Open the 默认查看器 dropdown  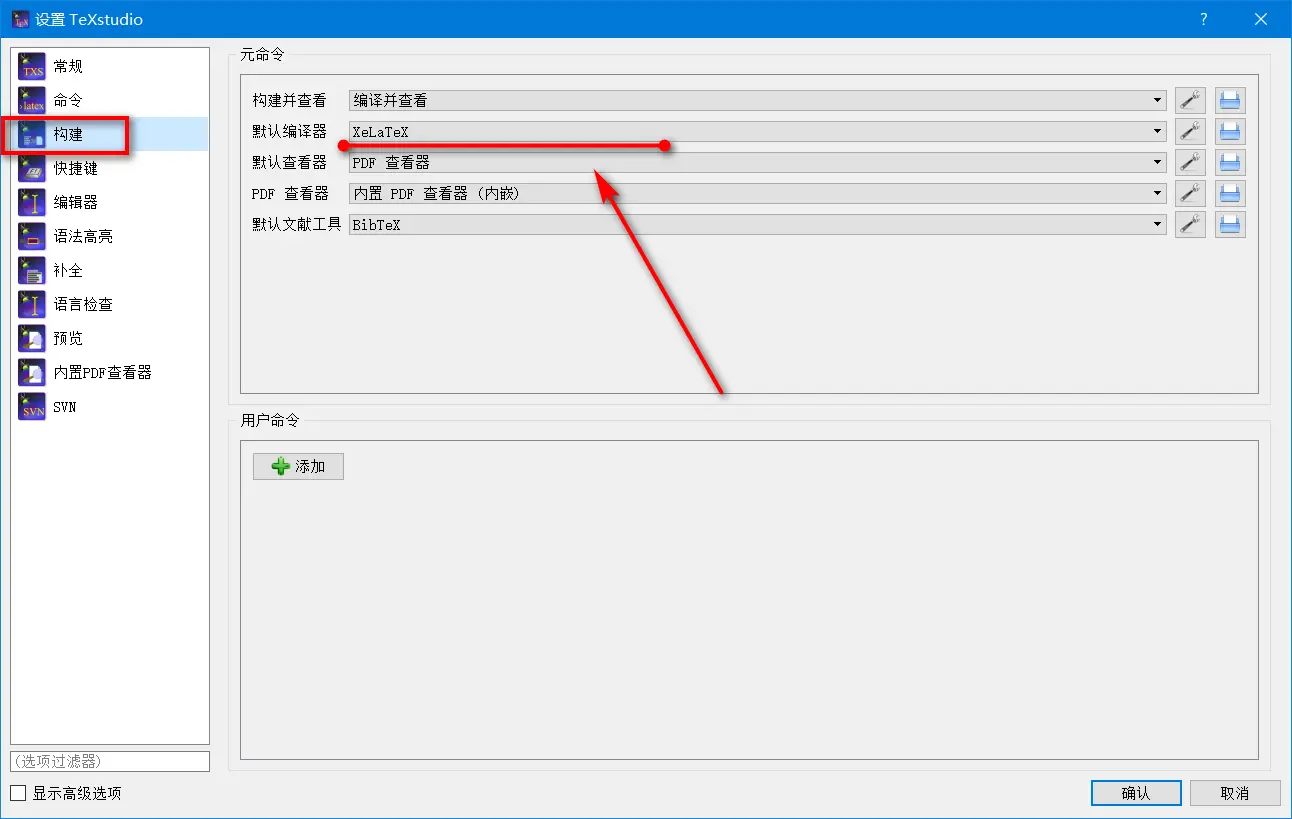758,162
